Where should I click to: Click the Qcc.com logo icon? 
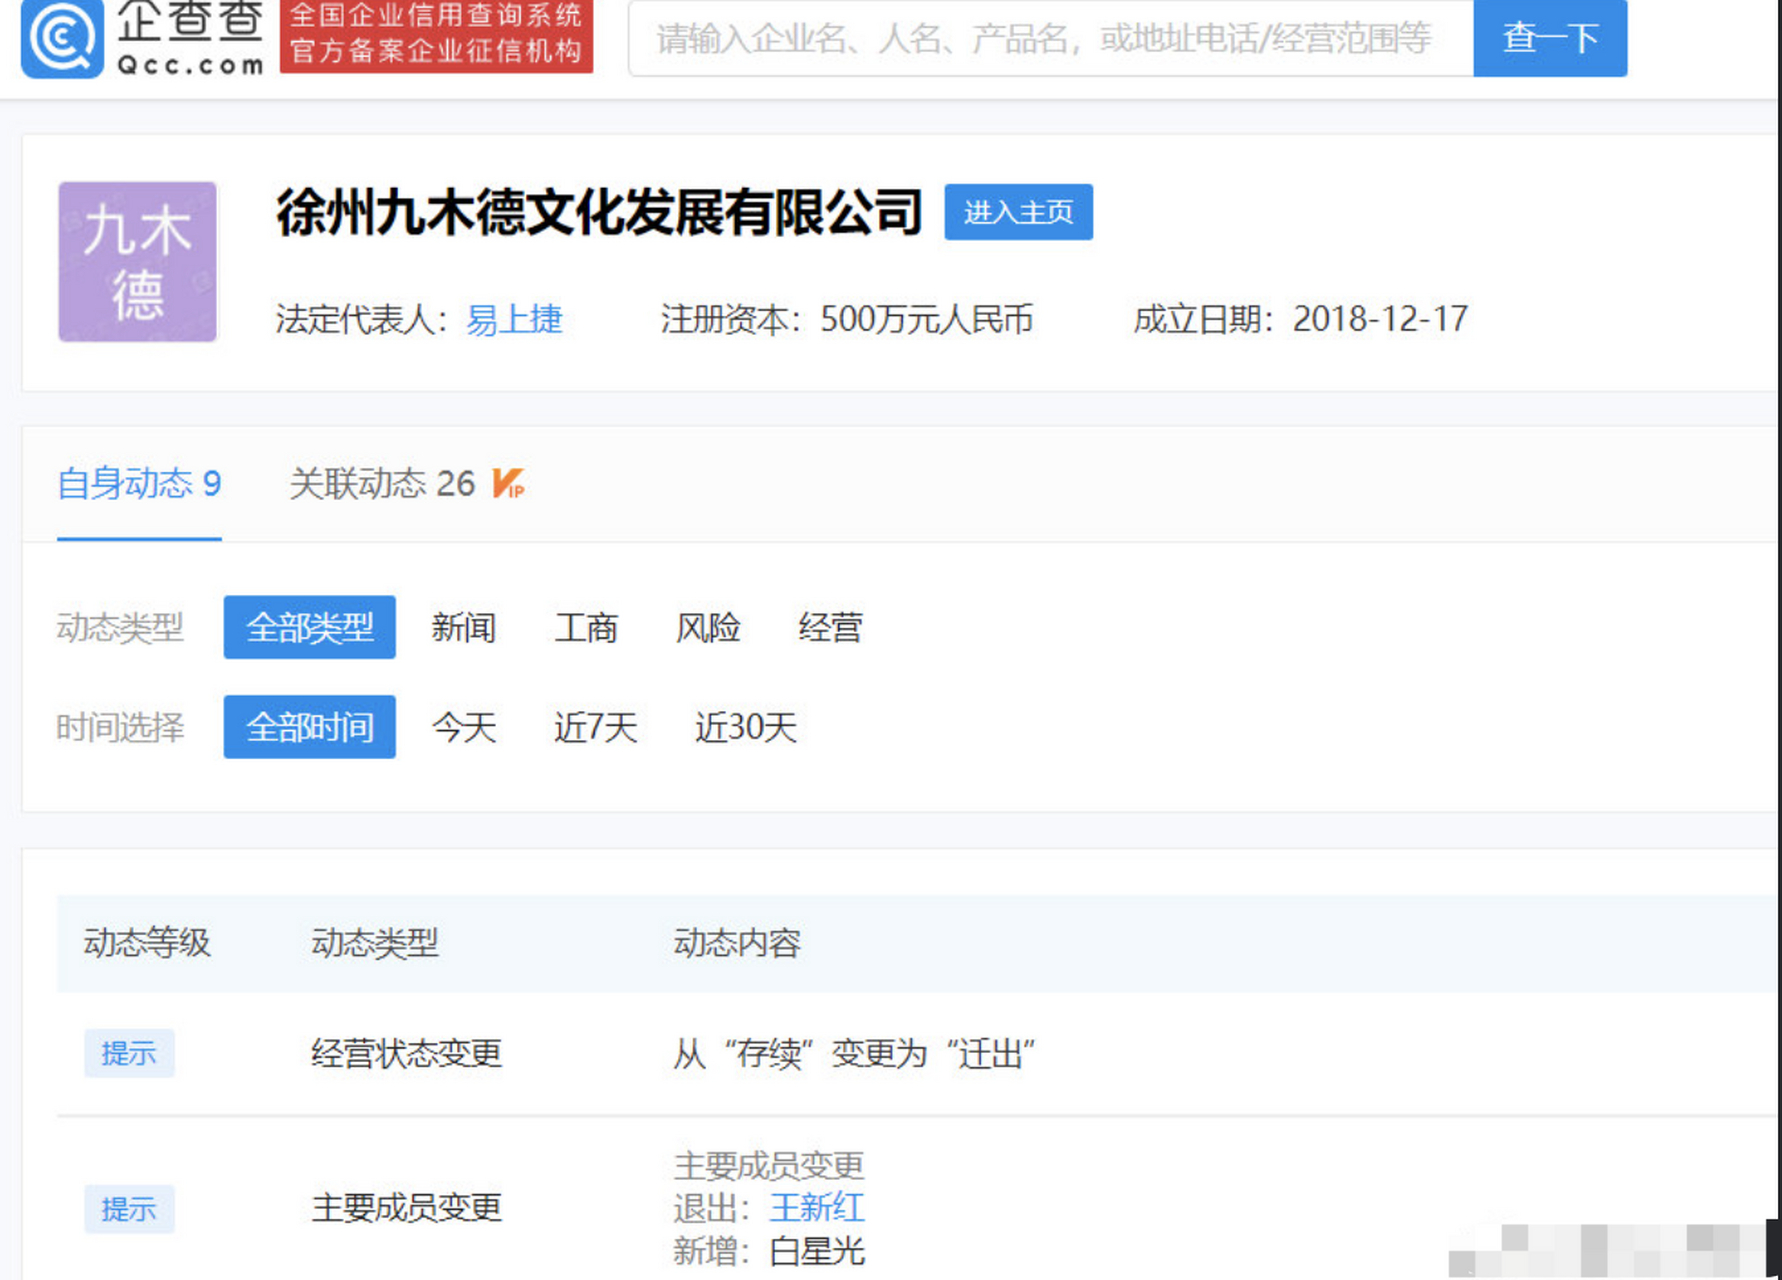(62, 38)
